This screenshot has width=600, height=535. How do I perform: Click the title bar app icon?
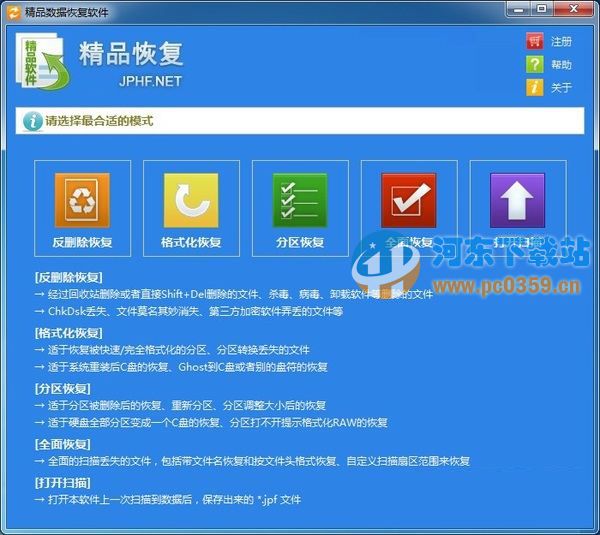pyautogui.click(x=14, y=12)
